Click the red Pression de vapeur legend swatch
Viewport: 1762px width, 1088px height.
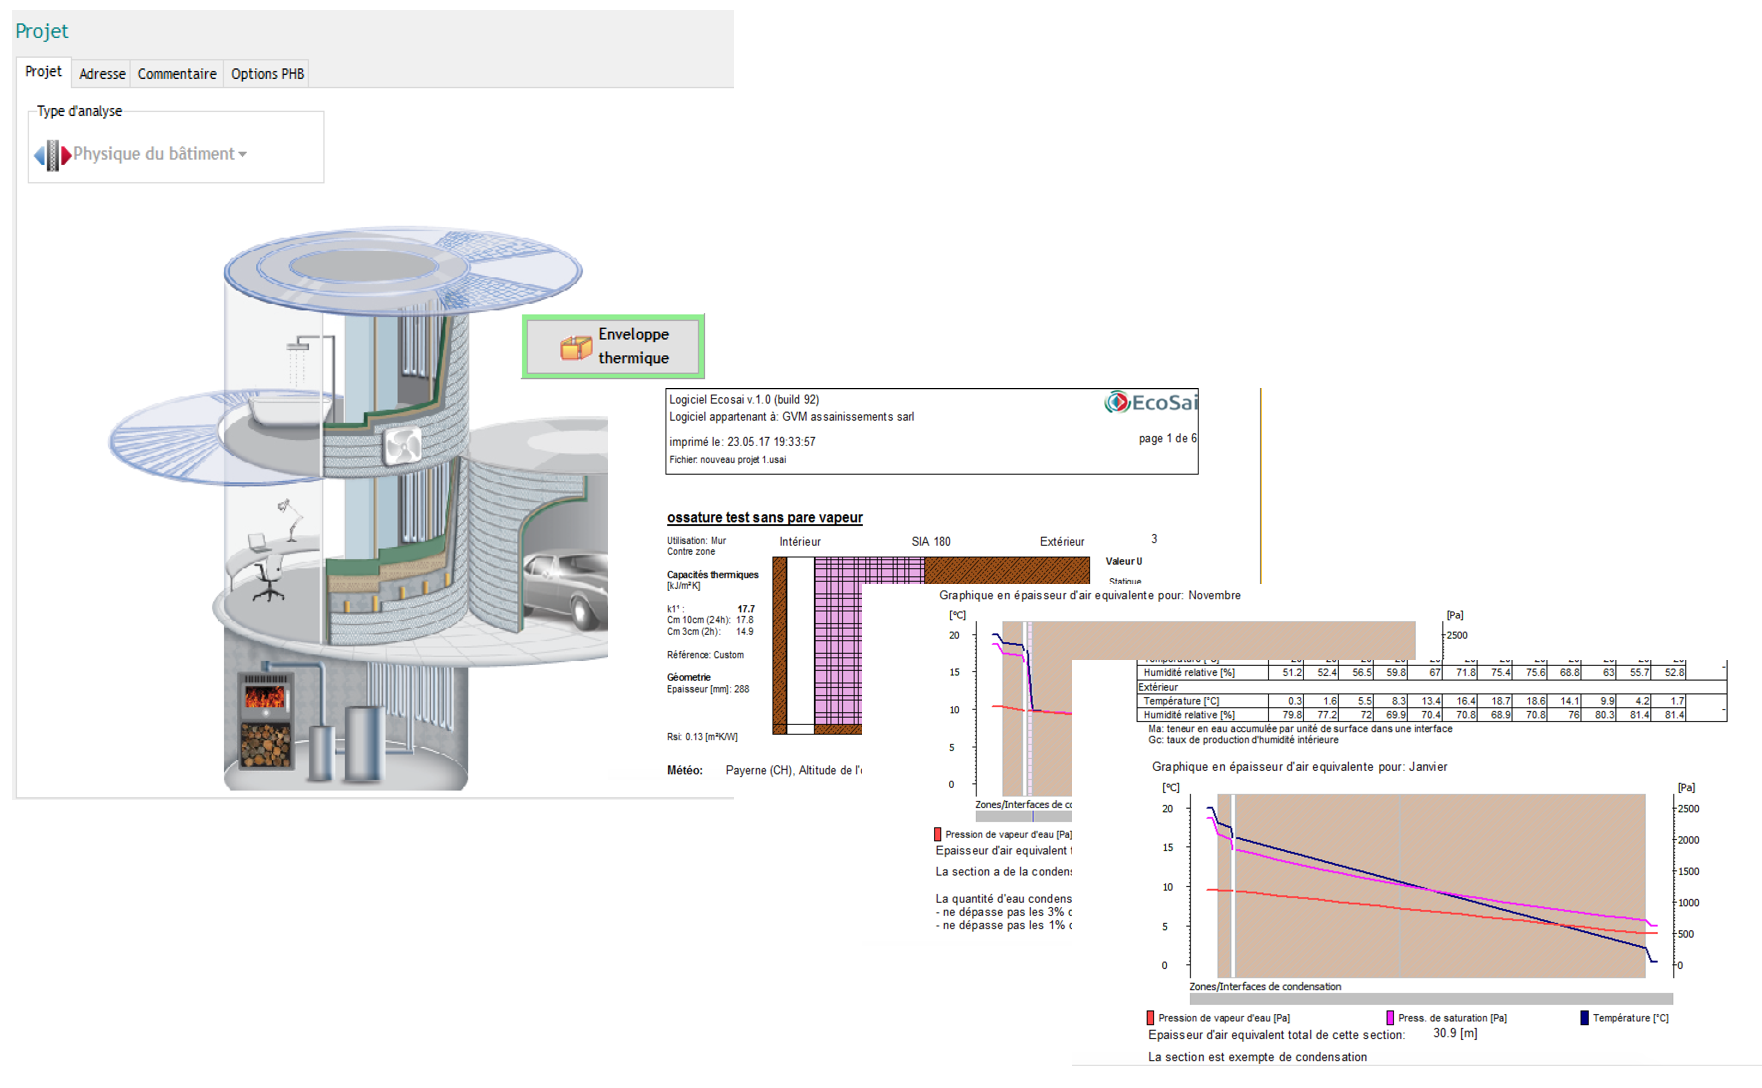[x=1150, y=1018]
